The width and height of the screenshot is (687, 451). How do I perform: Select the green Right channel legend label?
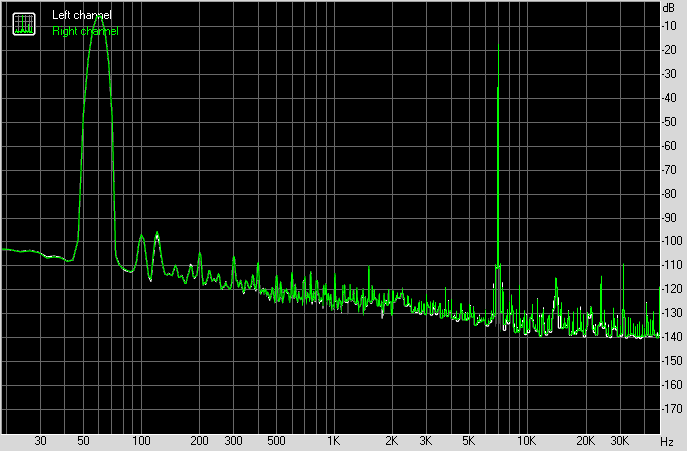pos(85,31)
